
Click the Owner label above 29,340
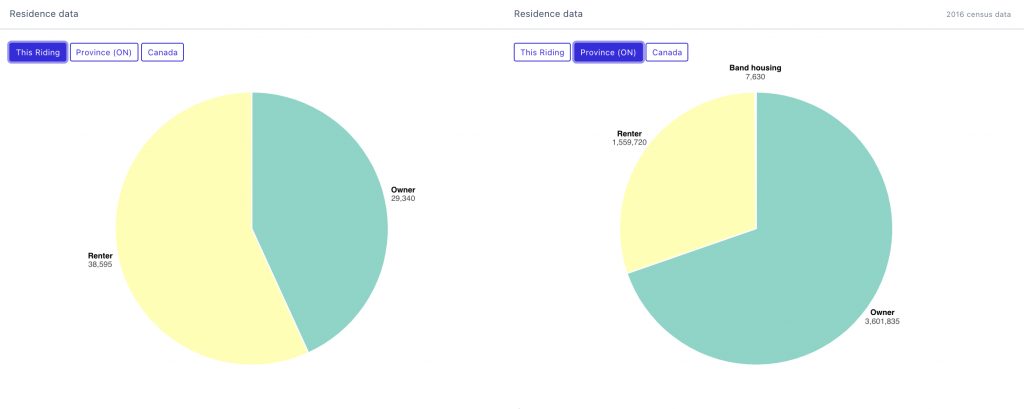(403, 189)
